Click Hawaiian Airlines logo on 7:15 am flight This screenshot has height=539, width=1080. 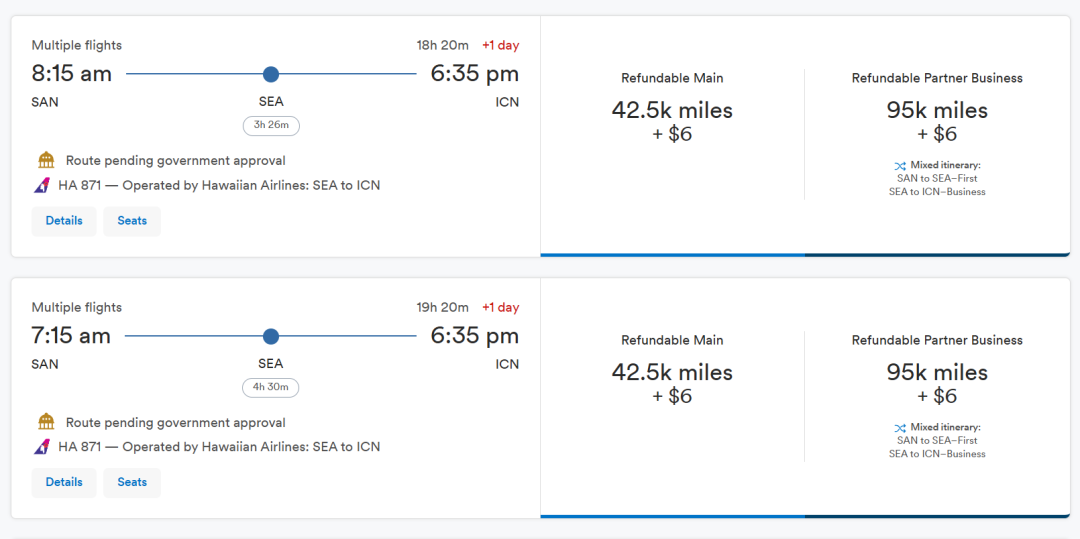(42, 447)
